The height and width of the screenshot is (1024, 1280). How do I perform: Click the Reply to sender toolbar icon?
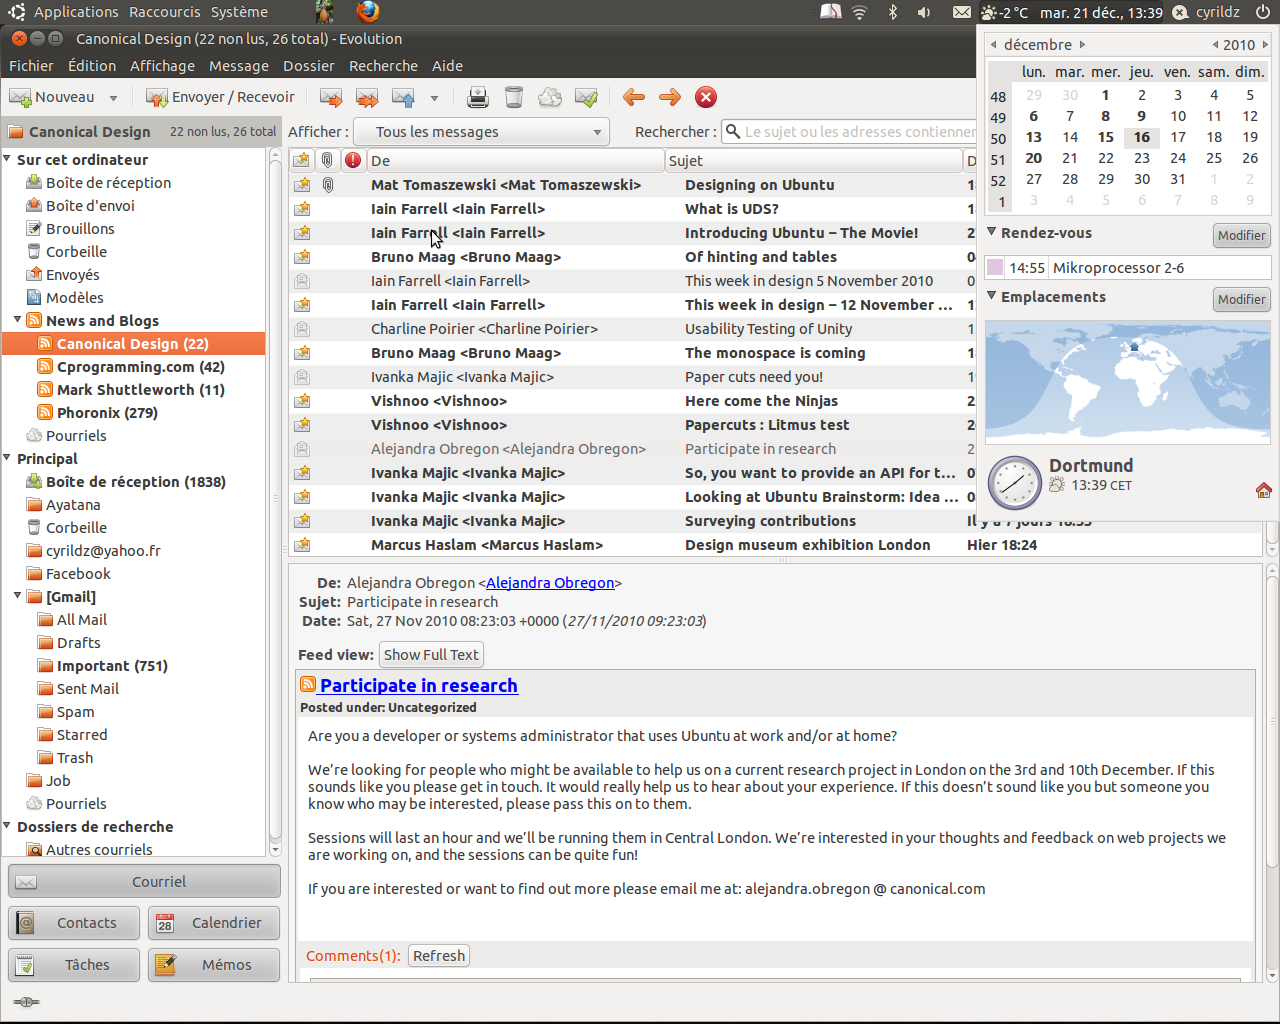click(x=331, y=97)
